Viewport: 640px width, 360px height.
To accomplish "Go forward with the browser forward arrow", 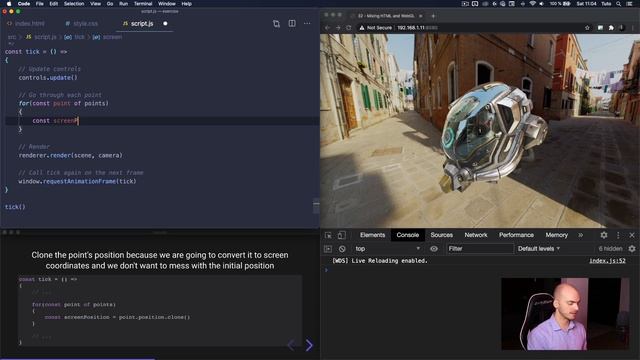I will tap(338, 28).
